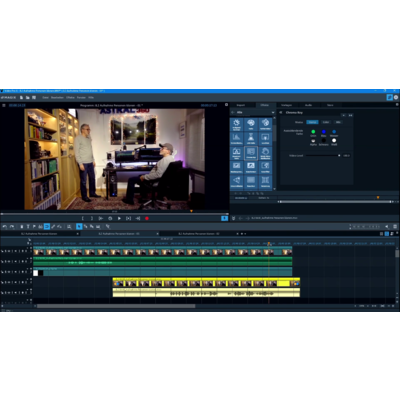Click the highlighted blue icon at top right

[389, 97]
